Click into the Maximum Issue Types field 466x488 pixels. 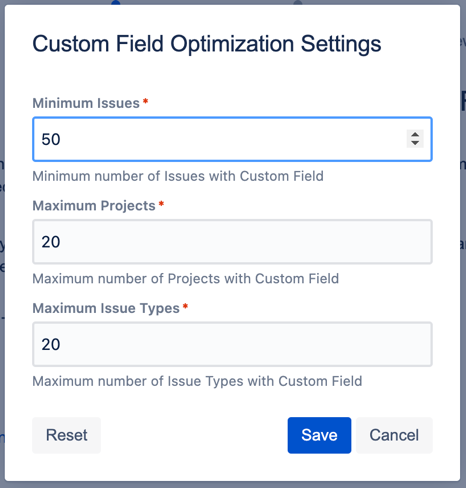click(x=232, y=344)
